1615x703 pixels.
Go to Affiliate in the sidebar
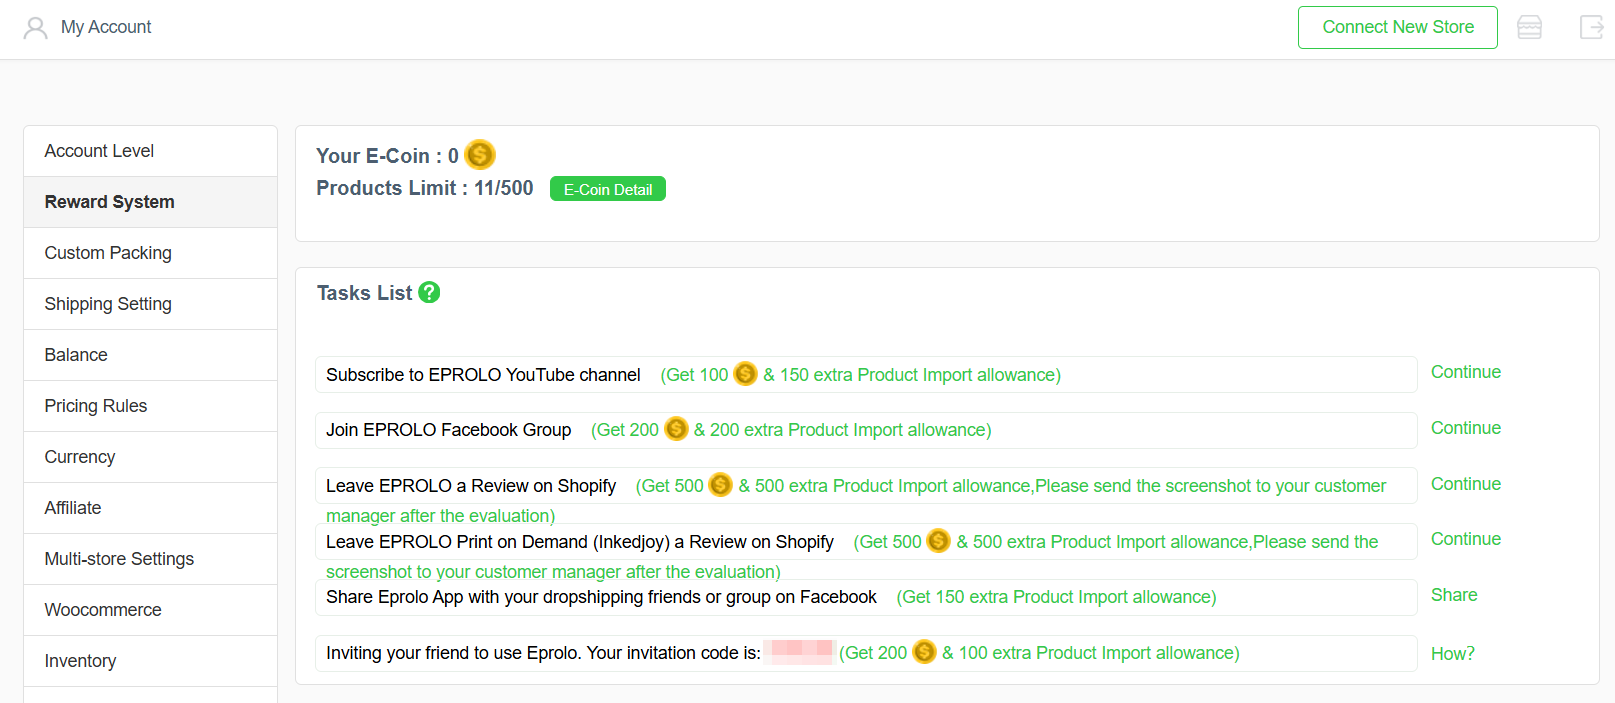pos(150,508)
